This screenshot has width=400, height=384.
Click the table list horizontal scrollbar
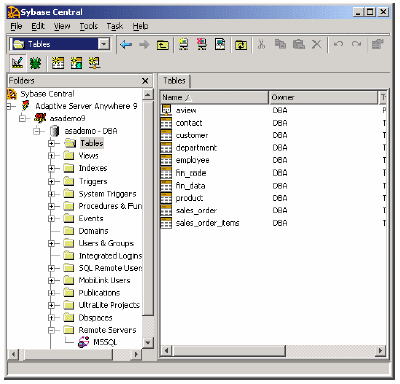[273, 351]
